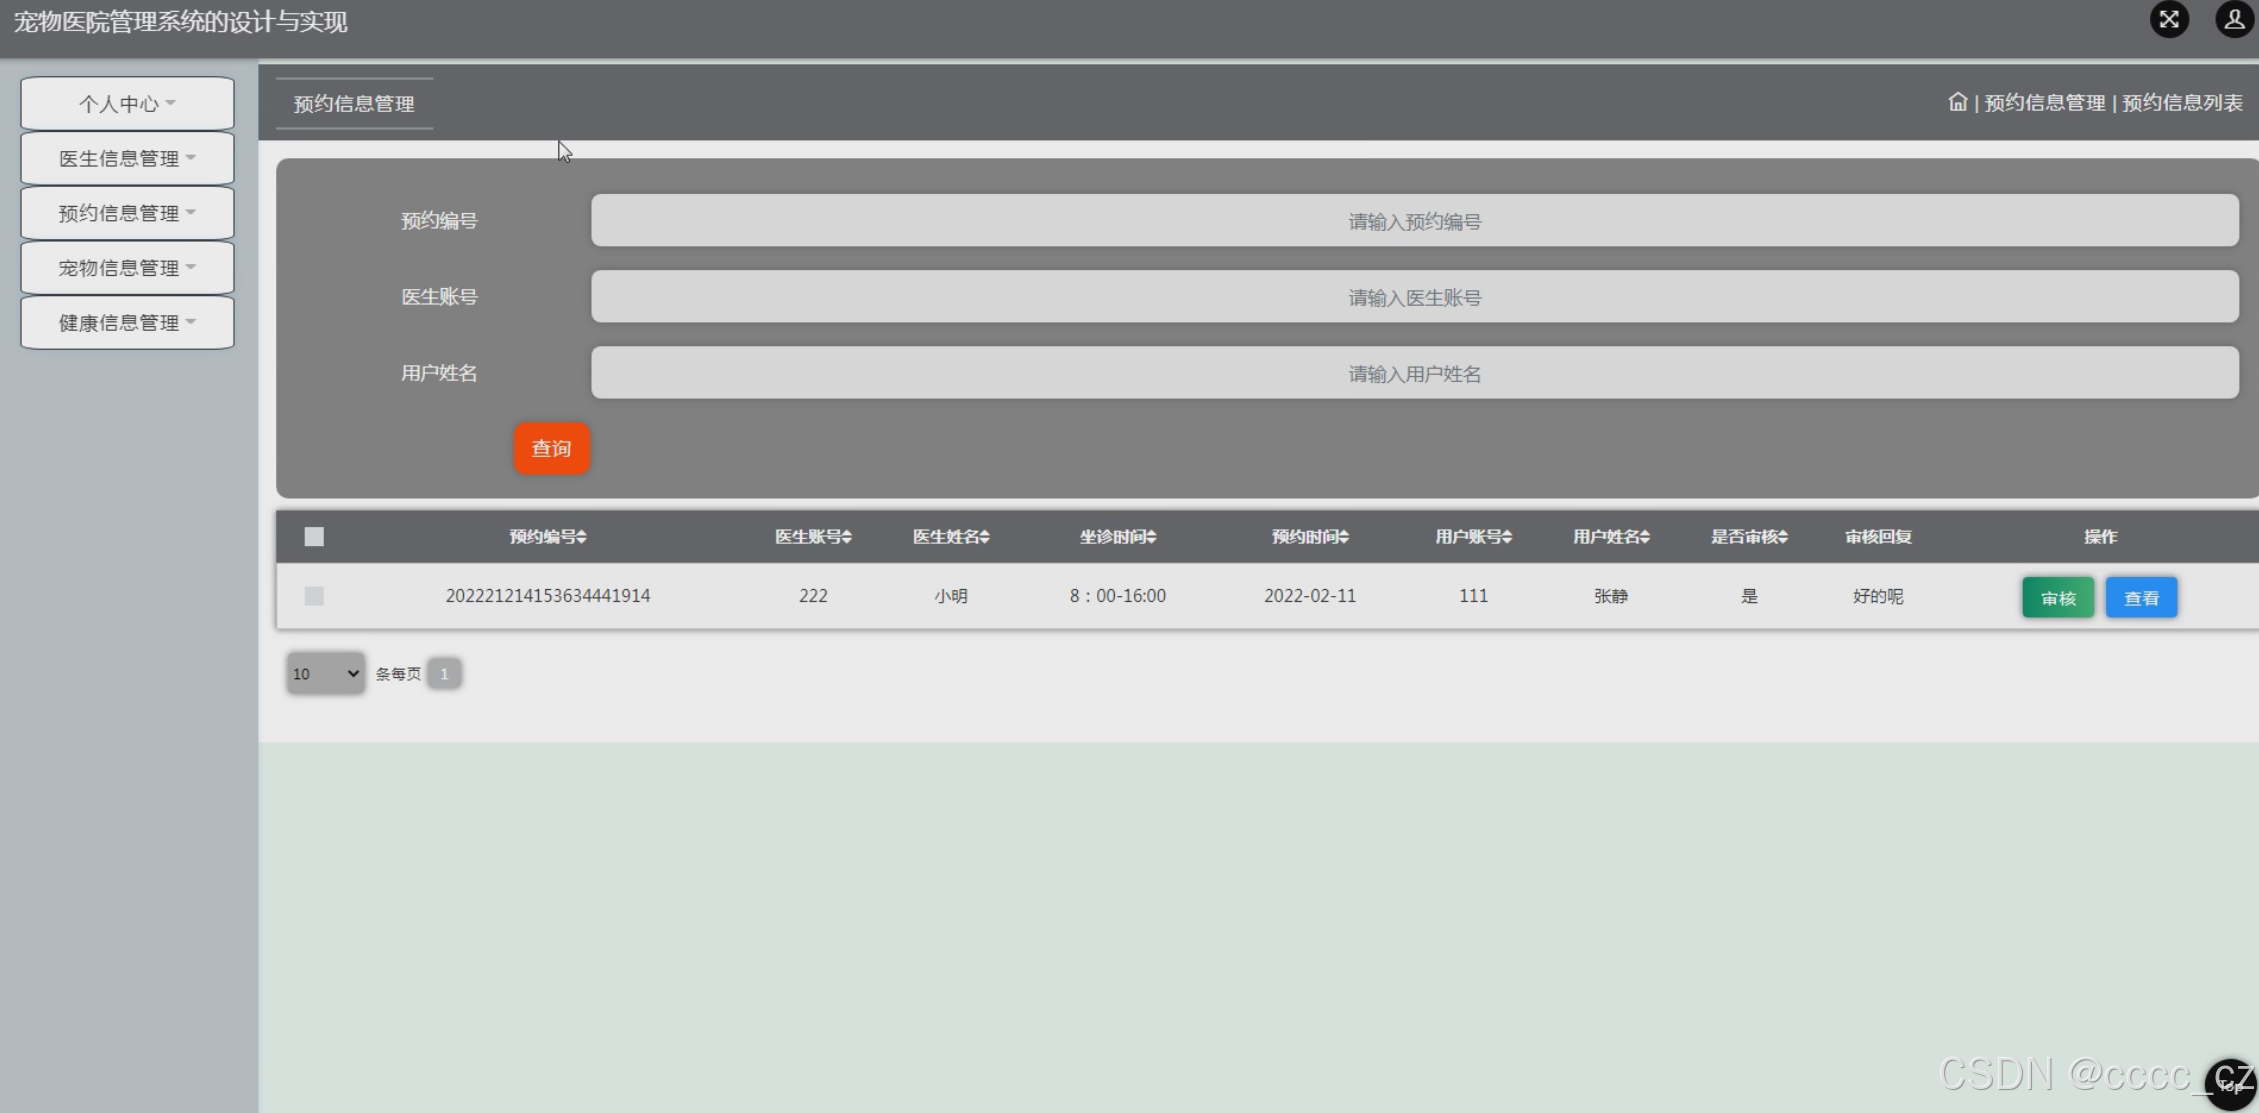Click the 请输入预约编号 input field
Image resolution: width=2259 pixels, height=1113 pixels.
(1414, 221)
